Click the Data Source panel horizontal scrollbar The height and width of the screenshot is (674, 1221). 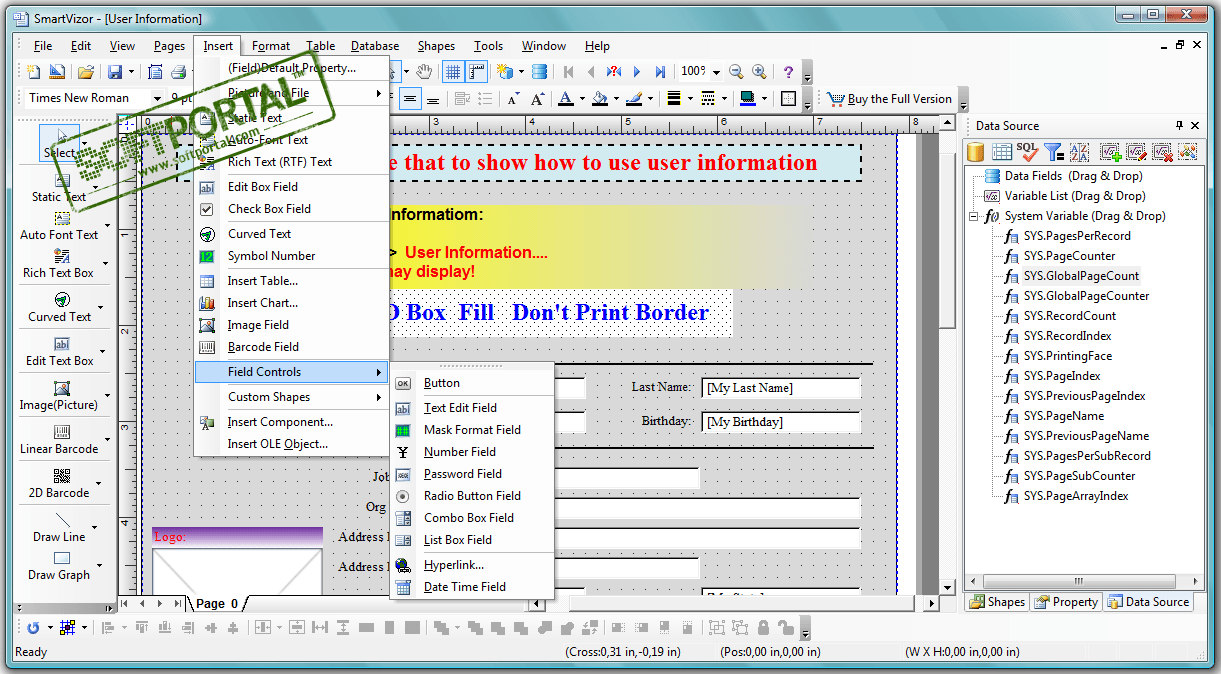(x=1078, y=581)
